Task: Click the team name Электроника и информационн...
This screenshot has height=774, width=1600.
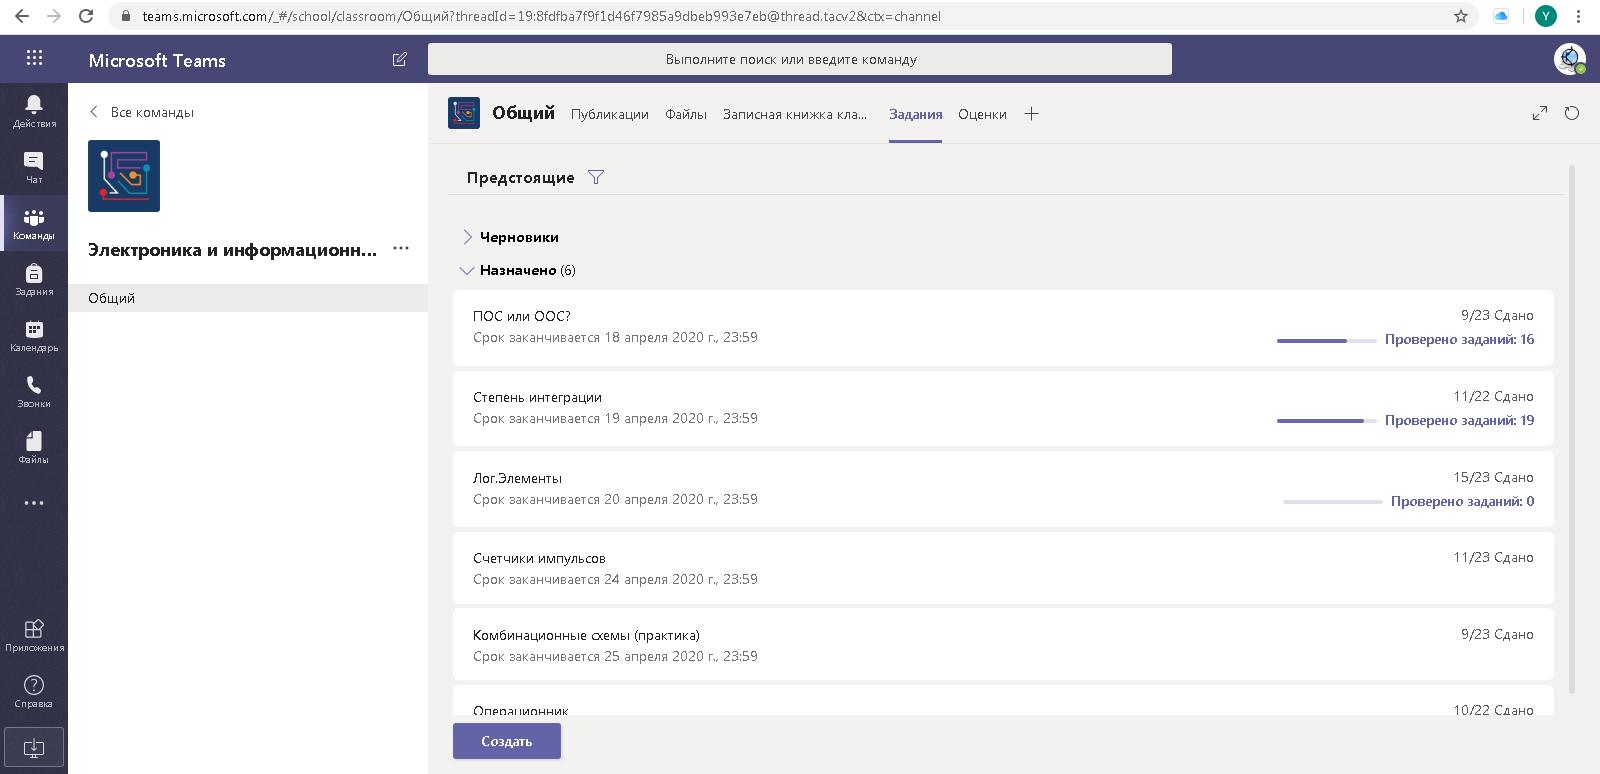Action: pos(232,249)
